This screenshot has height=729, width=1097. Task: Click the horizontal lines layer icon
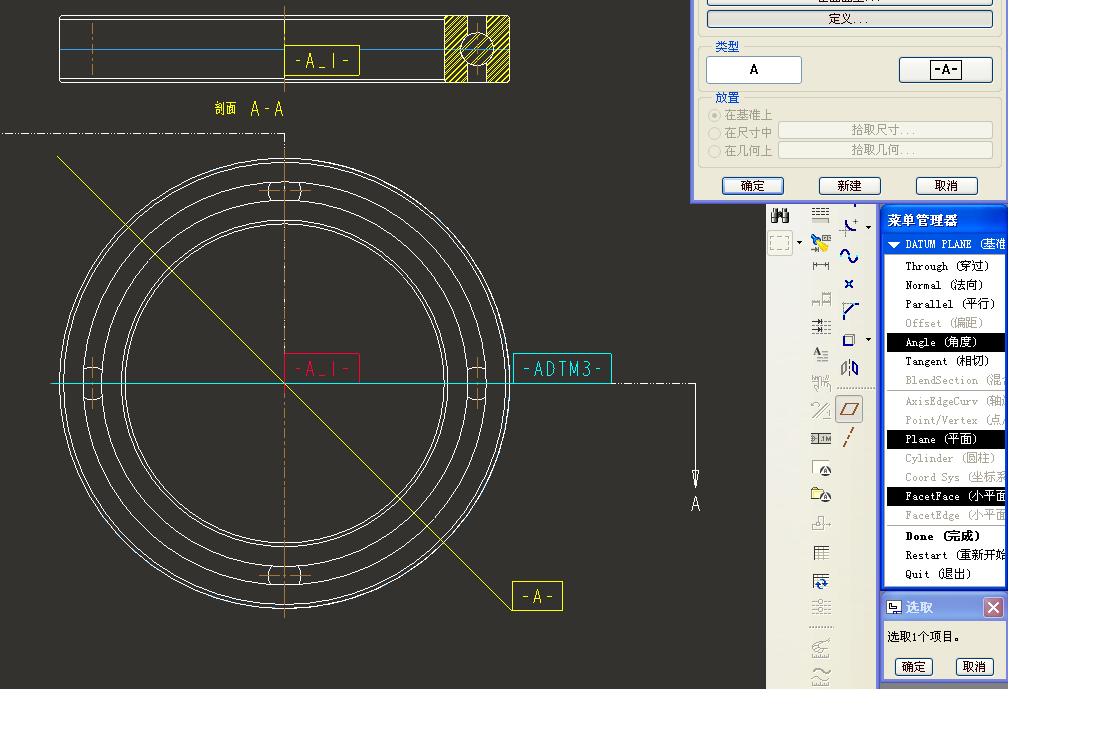pos(821,214)
